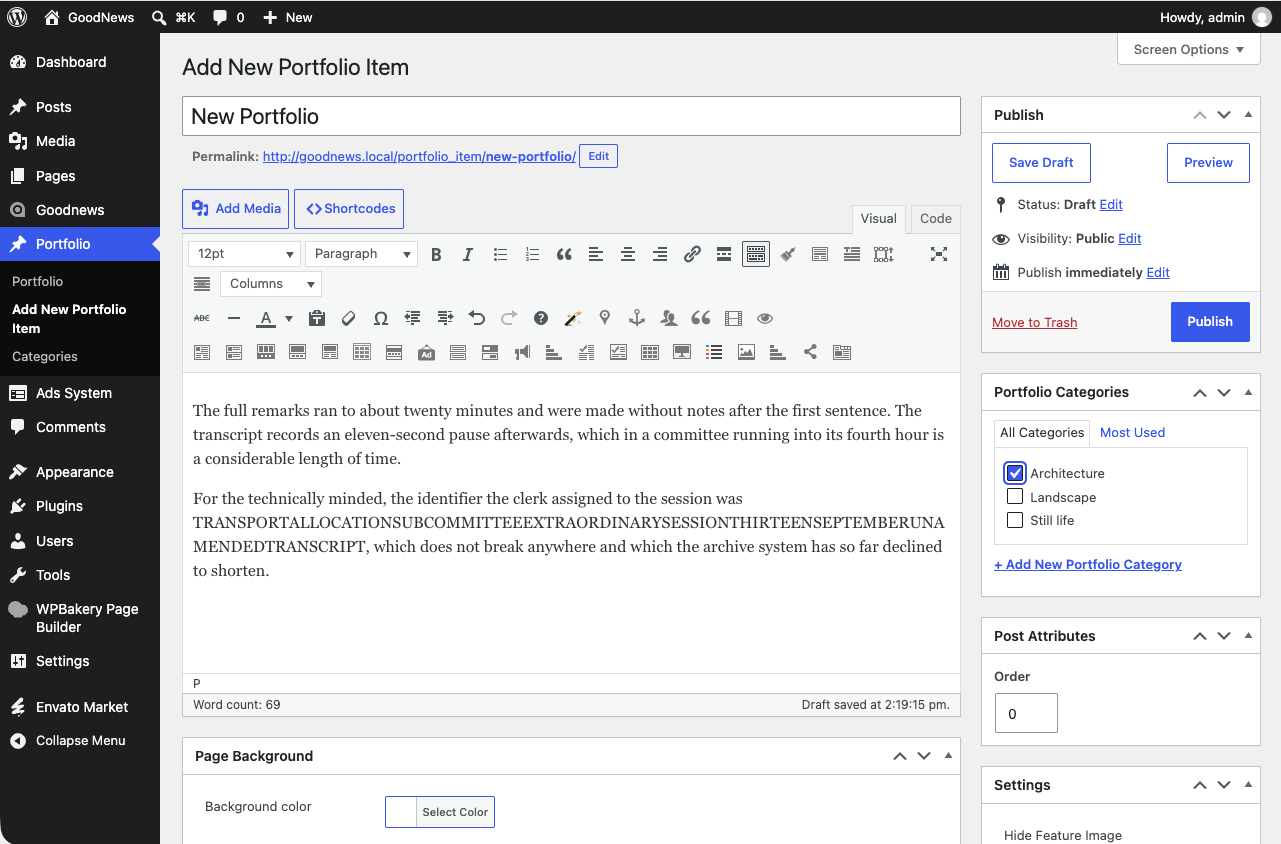Insert the image shortcode icon

[746, 352]
